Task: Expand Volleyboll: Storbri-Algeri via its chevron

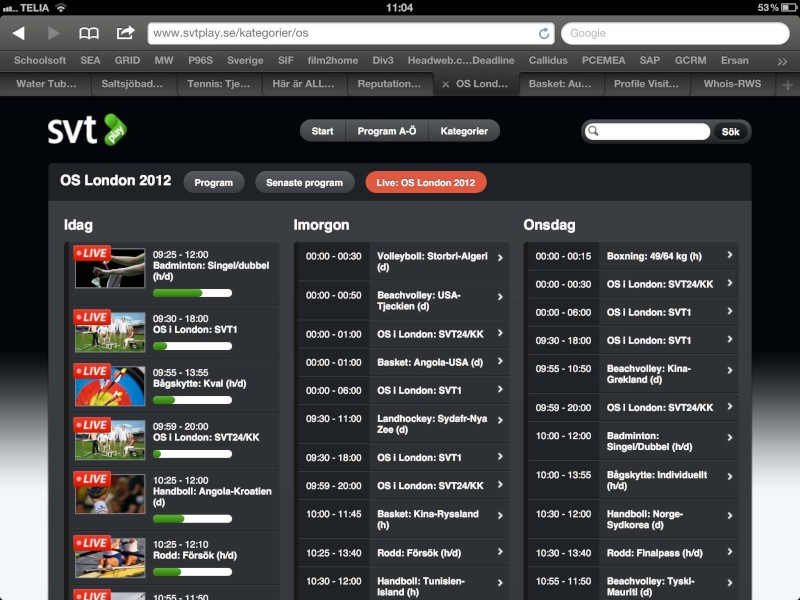Action: coord(500,258)
